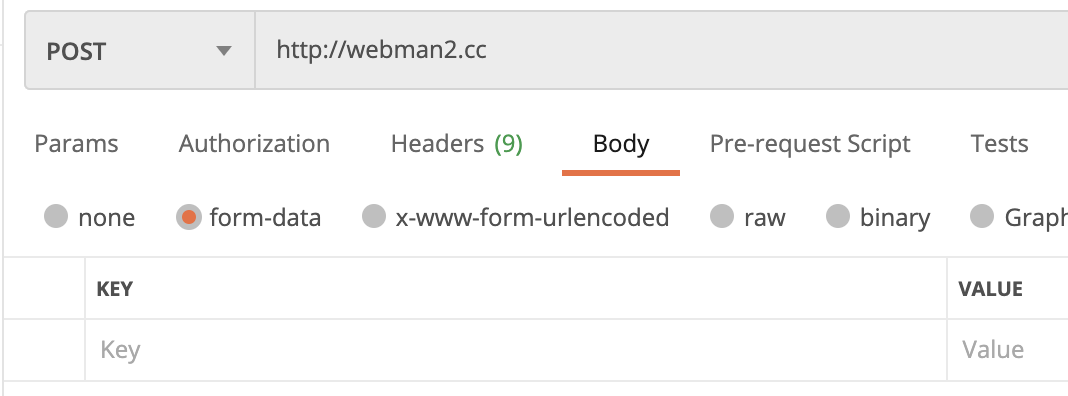Select the form-data radio button
The height and width of the screenshot is (396, 1068).
pos(189,217)
